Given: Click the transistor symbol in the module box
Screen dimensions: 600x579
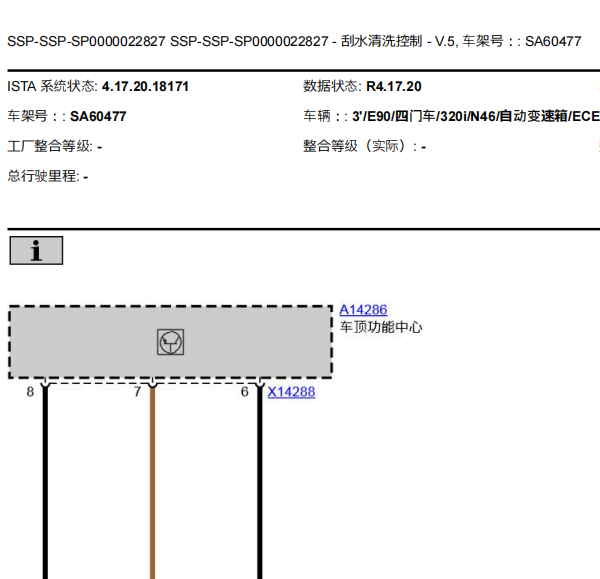Looking at the screenshot, I should tap(171, 342).
